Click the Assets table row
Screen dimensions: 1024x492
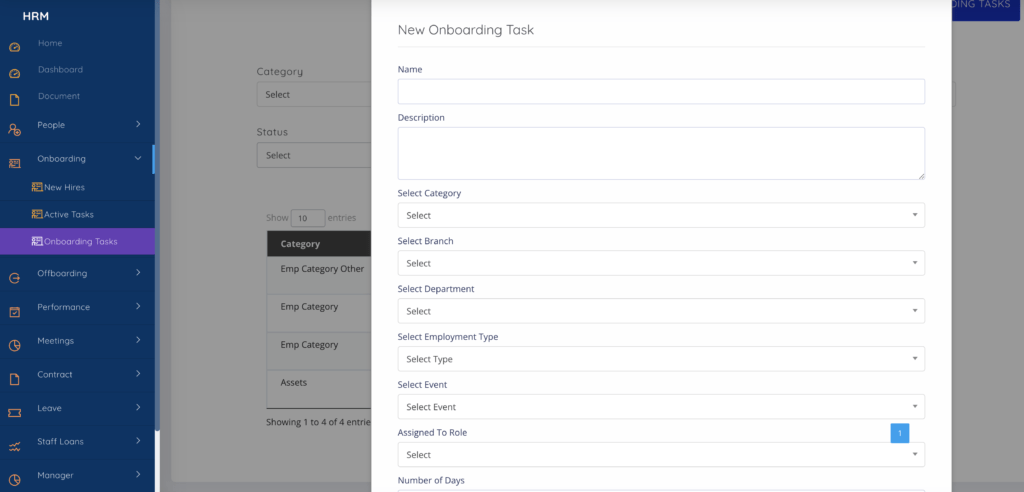pyautogui.click(x=319, y=389)
